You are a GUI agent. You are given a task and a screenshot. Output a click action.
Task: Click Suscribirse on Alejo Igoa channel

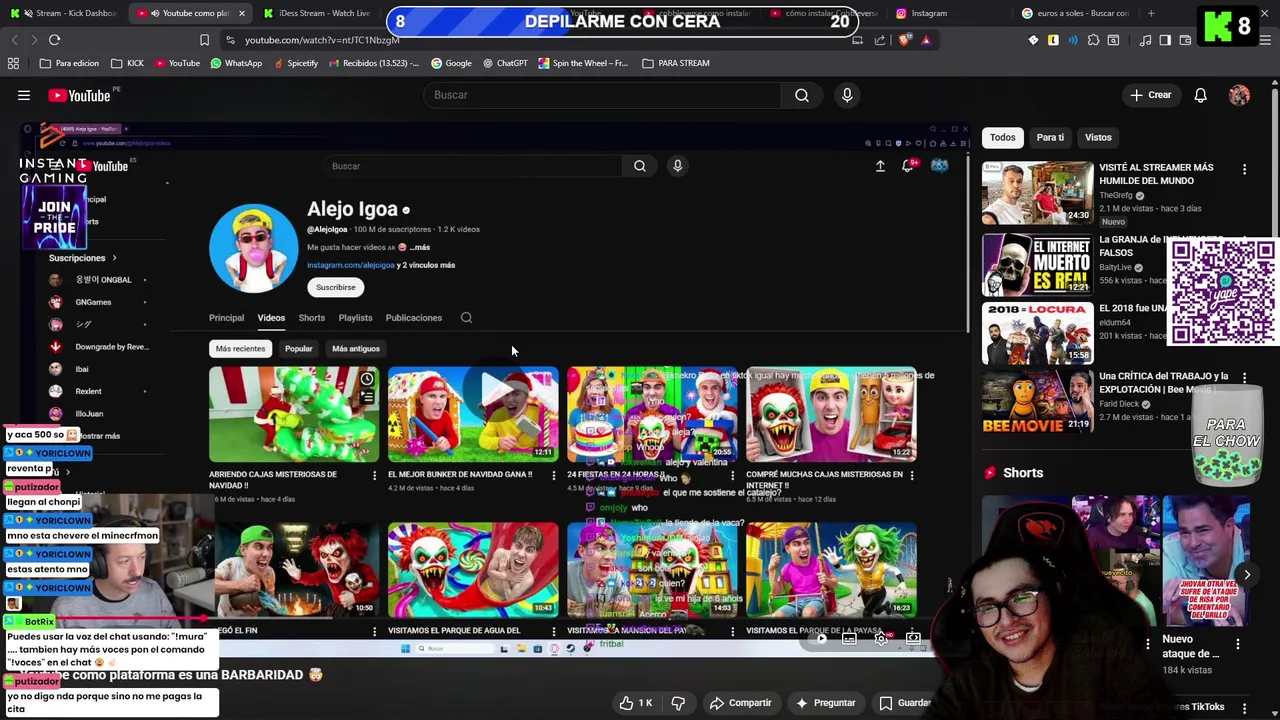(x=336, y=287)
